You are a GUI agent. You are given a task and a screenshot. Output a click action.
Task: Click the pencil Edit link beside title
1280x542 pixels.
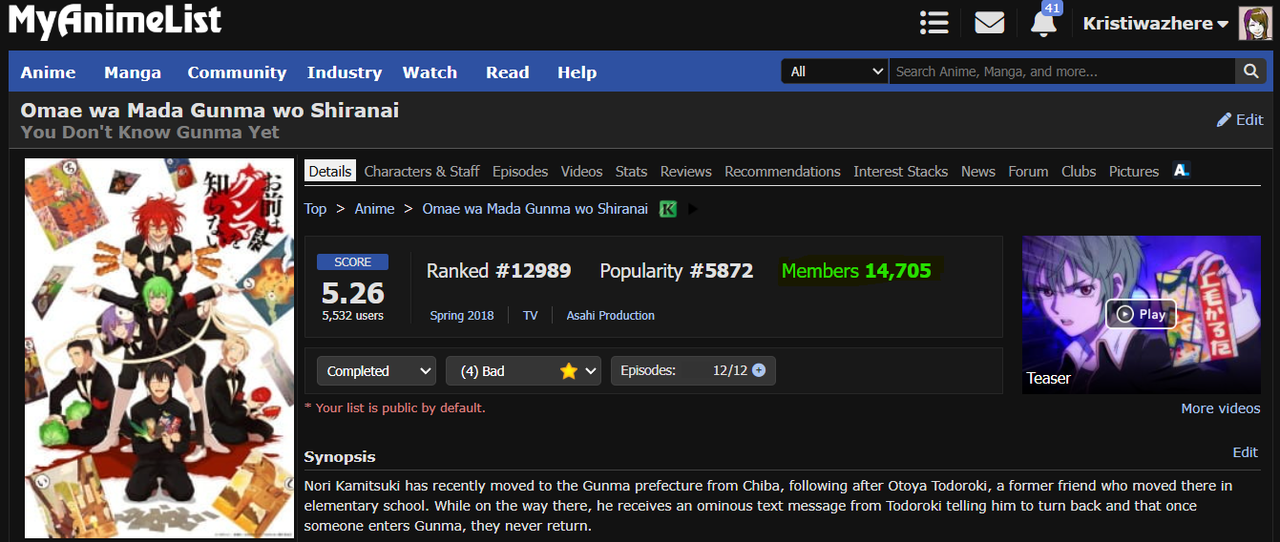(x=1240, y=120)
